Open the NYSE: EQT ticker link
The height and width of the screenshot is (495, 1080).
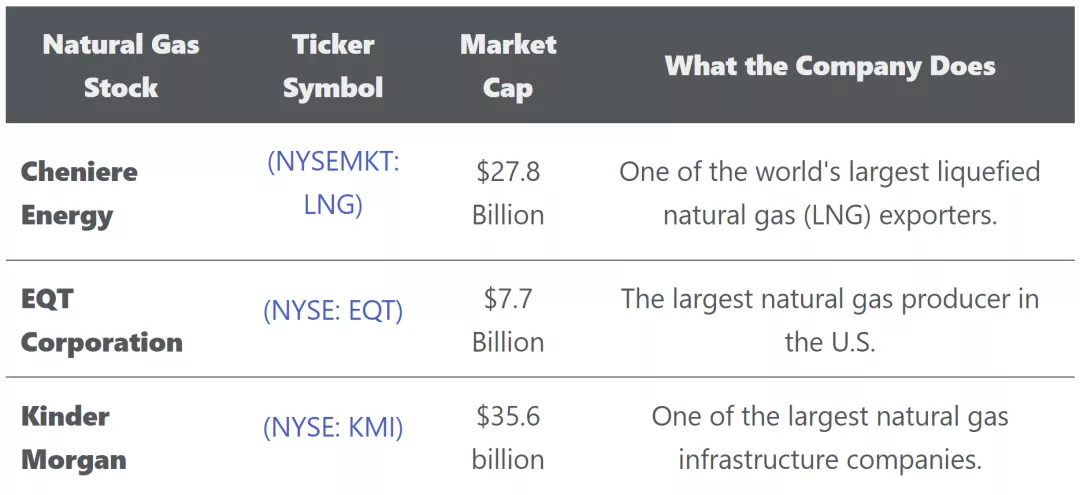coord(333,311)
